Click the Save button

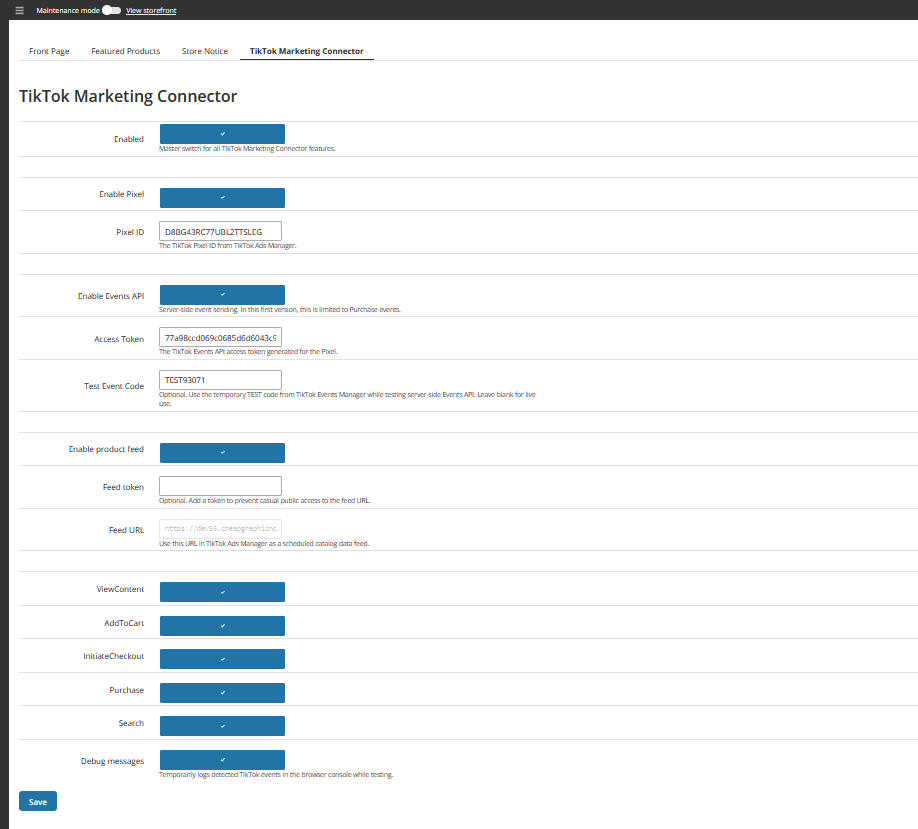(37, 801)
